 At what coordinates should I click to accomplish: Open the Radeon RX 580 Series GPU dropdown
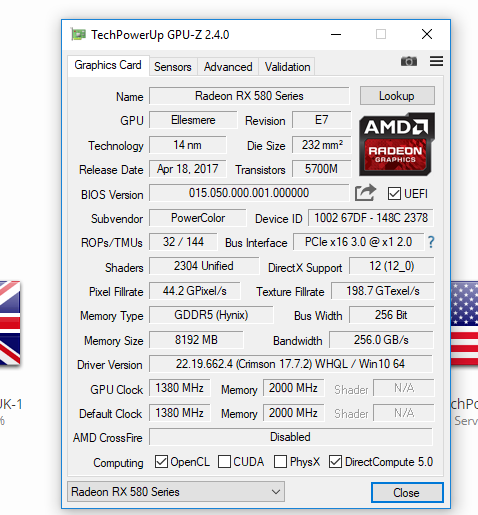[x=176, y=492]
